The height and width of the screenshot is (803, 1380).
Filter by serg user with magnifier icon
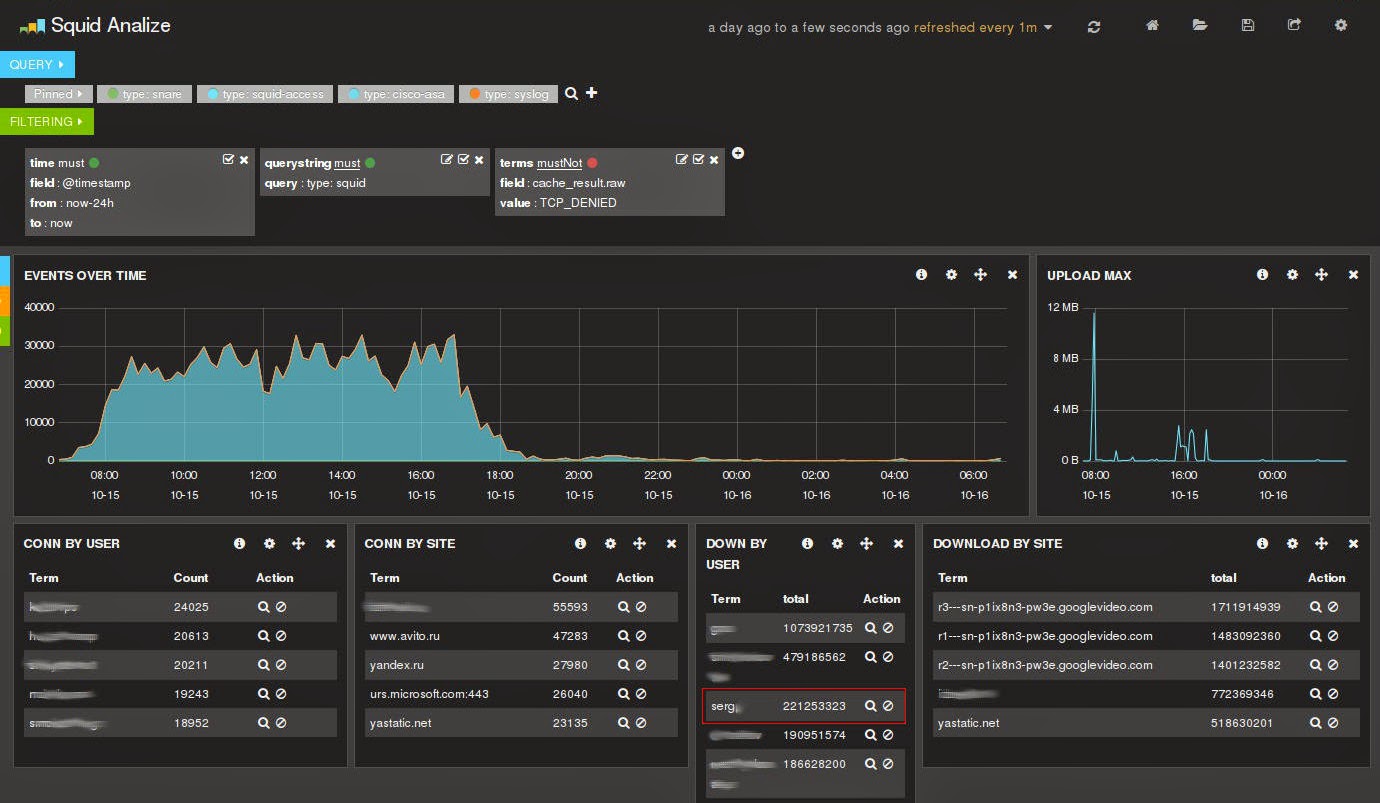871,706
